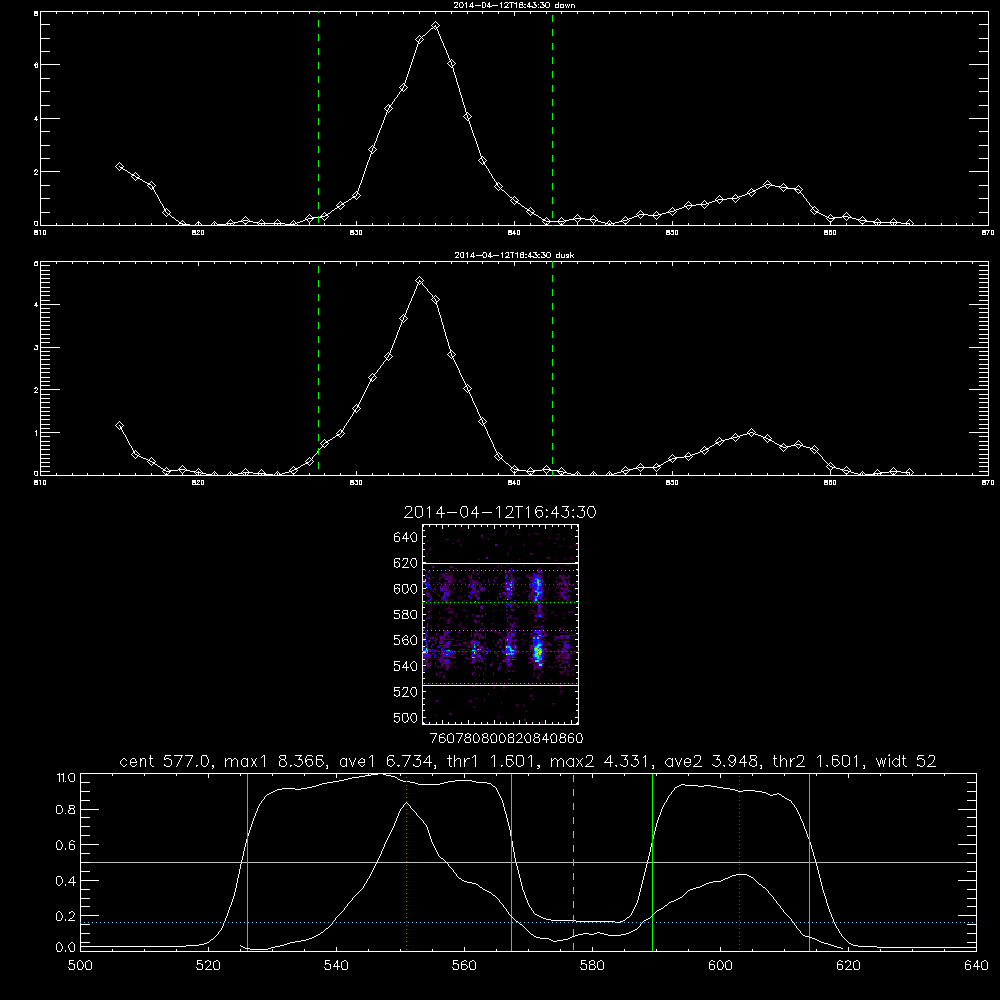1000x1000 pixels.
Task: Click the 'cent 577.0' value in the stats line
Action: tap(166, 761)
